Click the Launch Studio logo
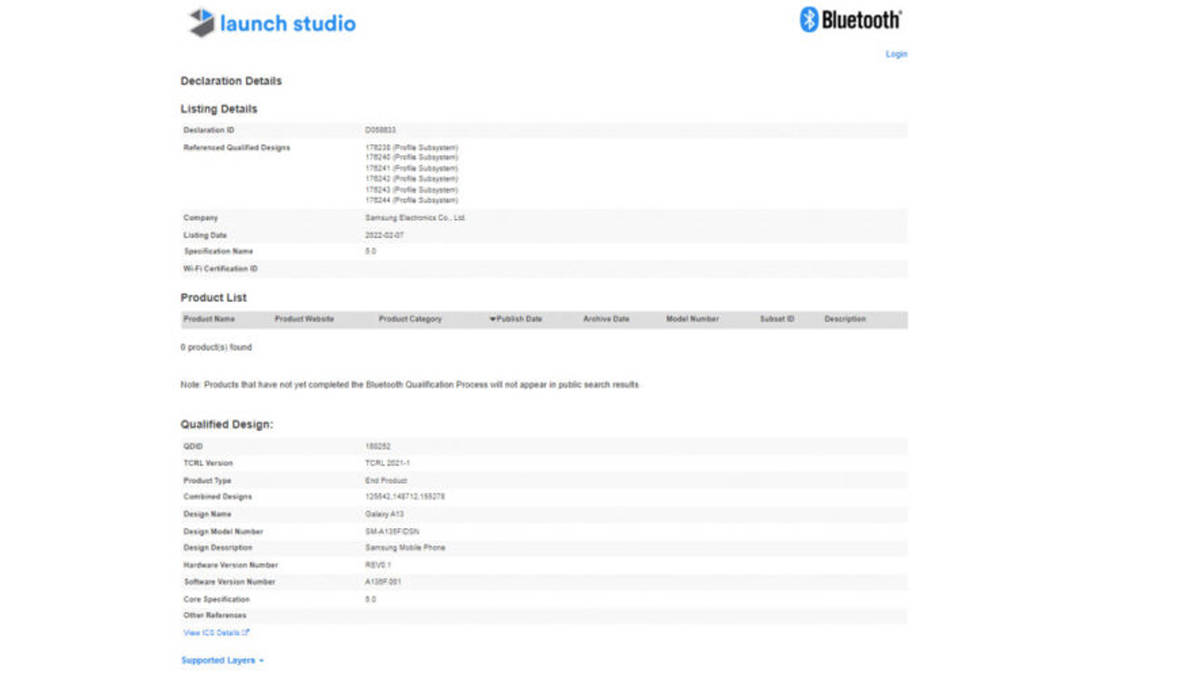The width and height of the screenshot is (1200, 675). pyautogui.click(x=270, y=22)
